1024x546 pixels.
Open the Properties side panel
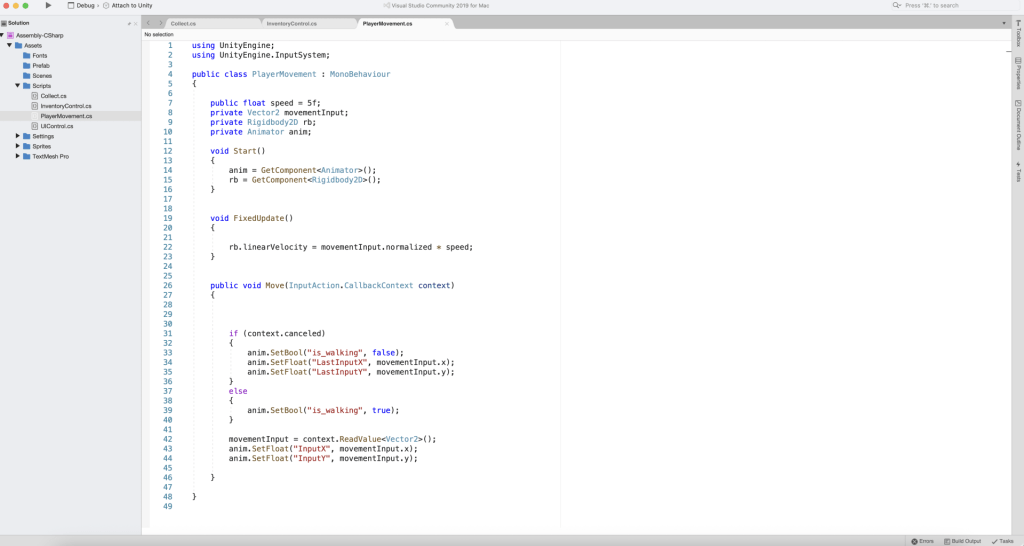click(x=1018, y=75)
